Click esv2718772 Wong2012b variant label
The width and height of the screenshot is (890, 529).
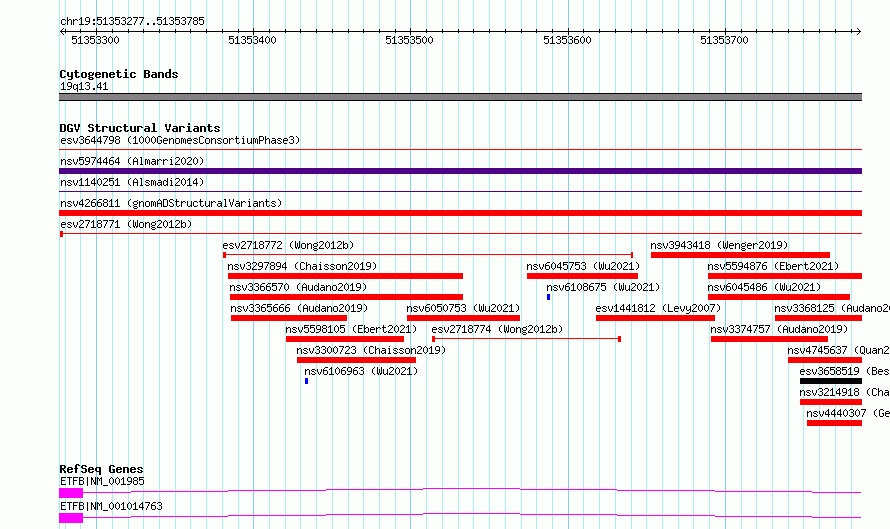(x=288, y=245)
